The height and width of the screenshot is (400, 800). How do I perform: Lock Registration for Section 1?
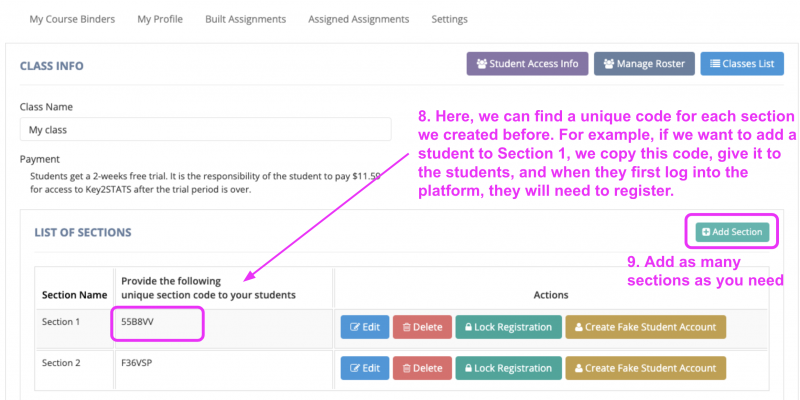coord(508,327)
